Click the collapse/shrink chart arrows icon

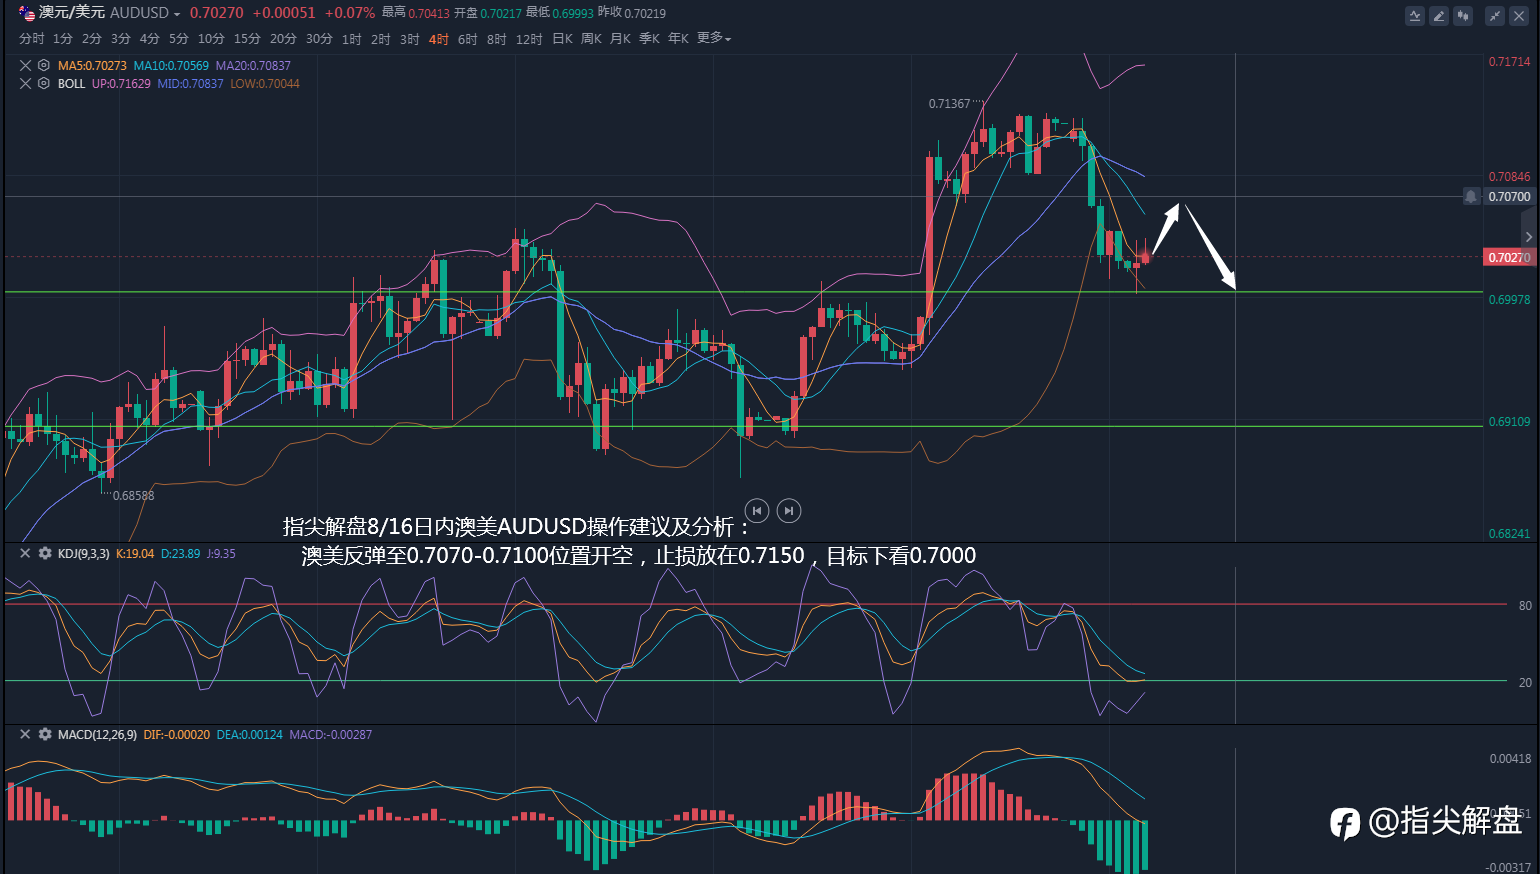pos(1495,16)
